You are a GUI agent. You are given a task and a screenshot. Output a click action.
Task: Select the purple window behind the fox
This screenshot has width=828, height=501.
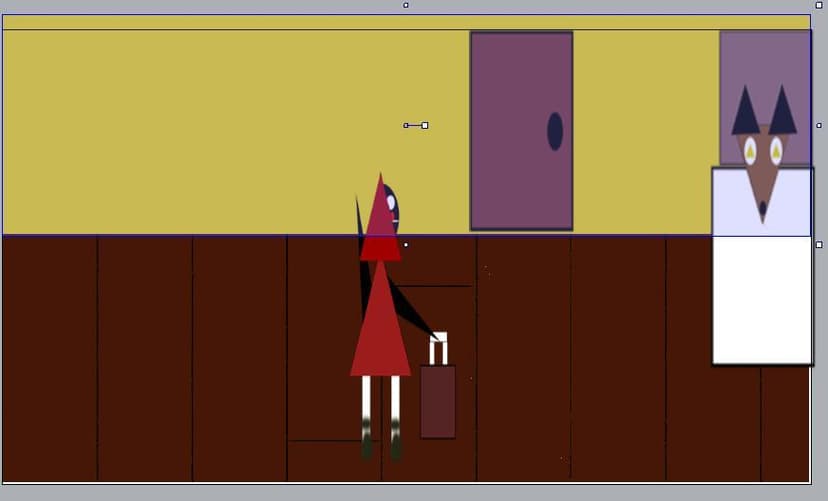pyautogui.click(x=765, y=98)
